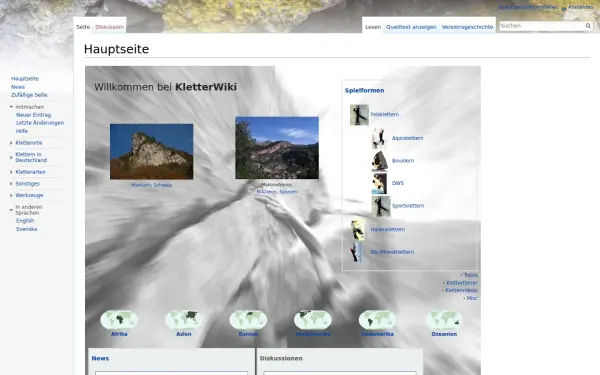This screenshot has height=375, width=600.
Task: Select the Nordamerika world map icon
Action: click(x=313, y=320)
